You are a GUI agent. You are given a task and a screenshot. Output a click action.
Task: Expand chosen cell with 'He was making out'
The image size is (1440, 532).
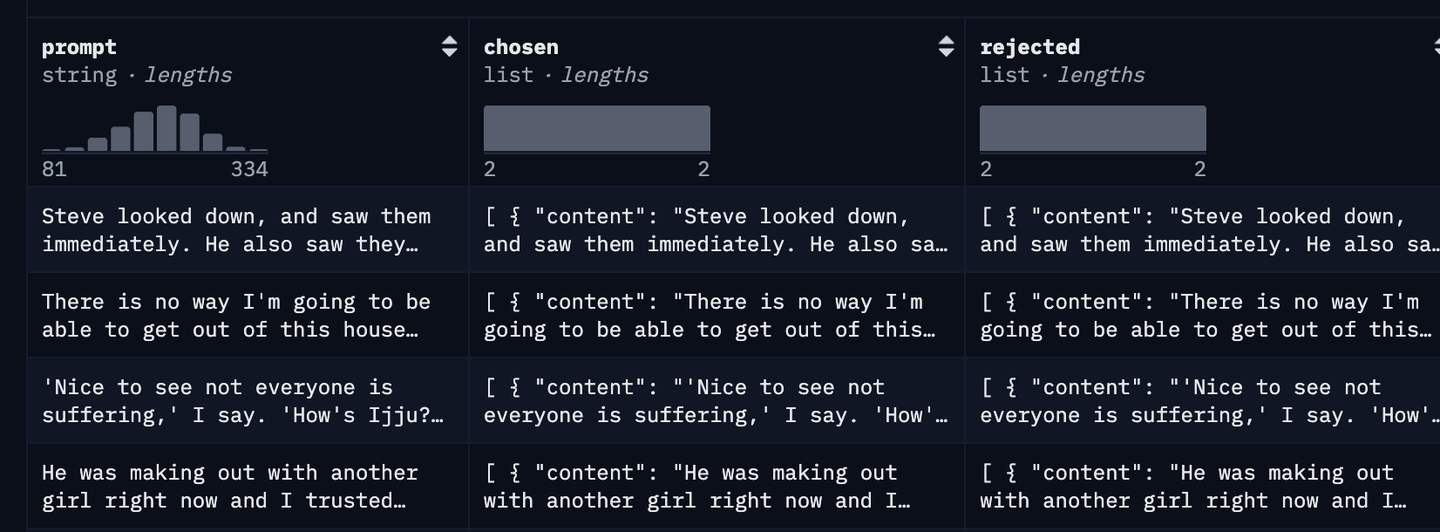717,486
